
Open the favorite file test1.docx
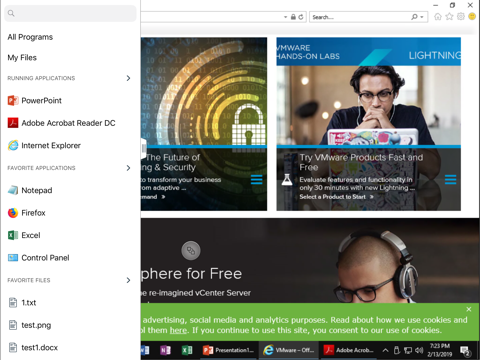pos(33,347)
